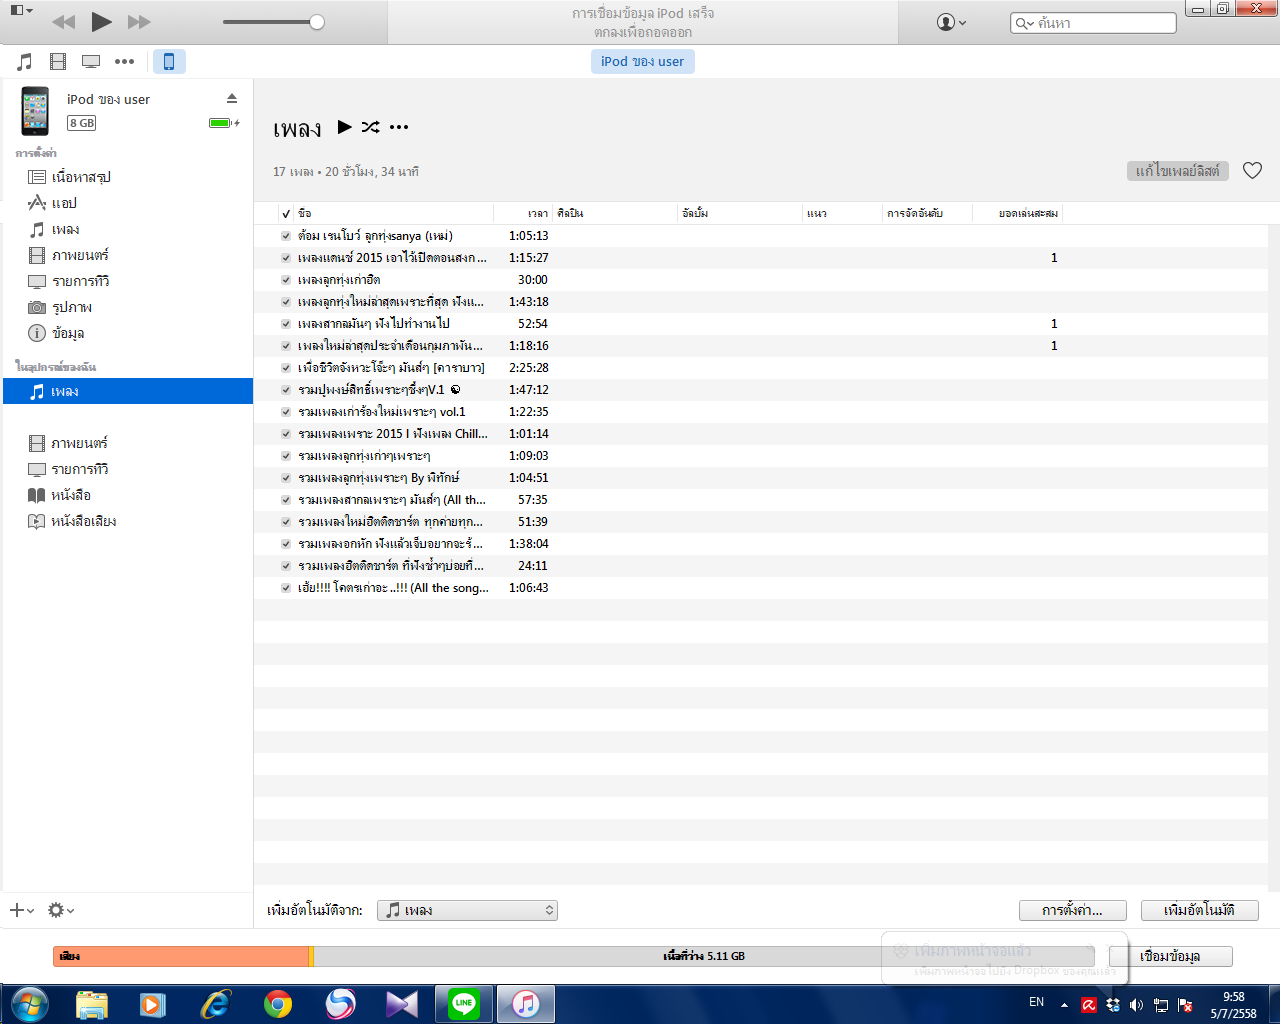Sort by แนว genre column
Image resolution: width=1280 pixels, height=1024 pixels.
843,213
